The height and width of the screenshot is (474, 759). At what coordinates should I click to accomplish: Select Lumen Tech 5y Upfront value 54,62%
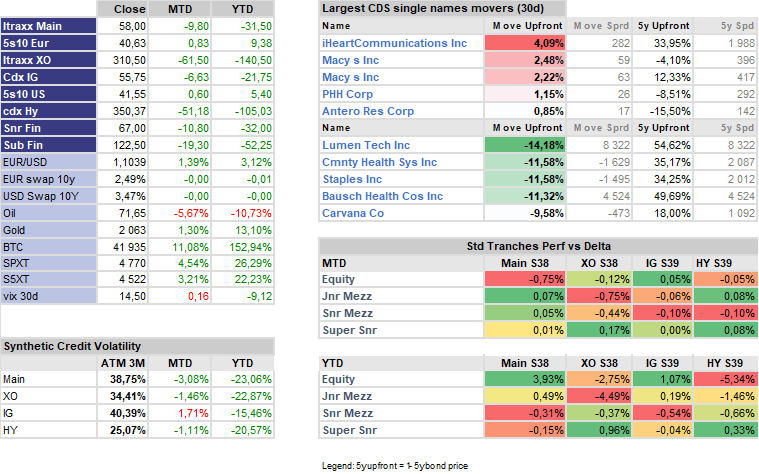coord(672,145)
